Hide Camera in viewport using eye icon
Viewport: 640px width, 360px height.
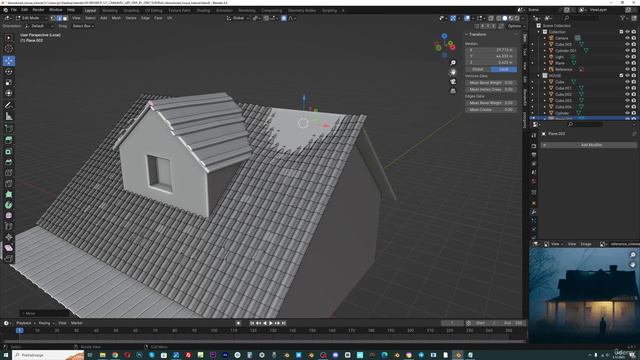tap(627, 38)
